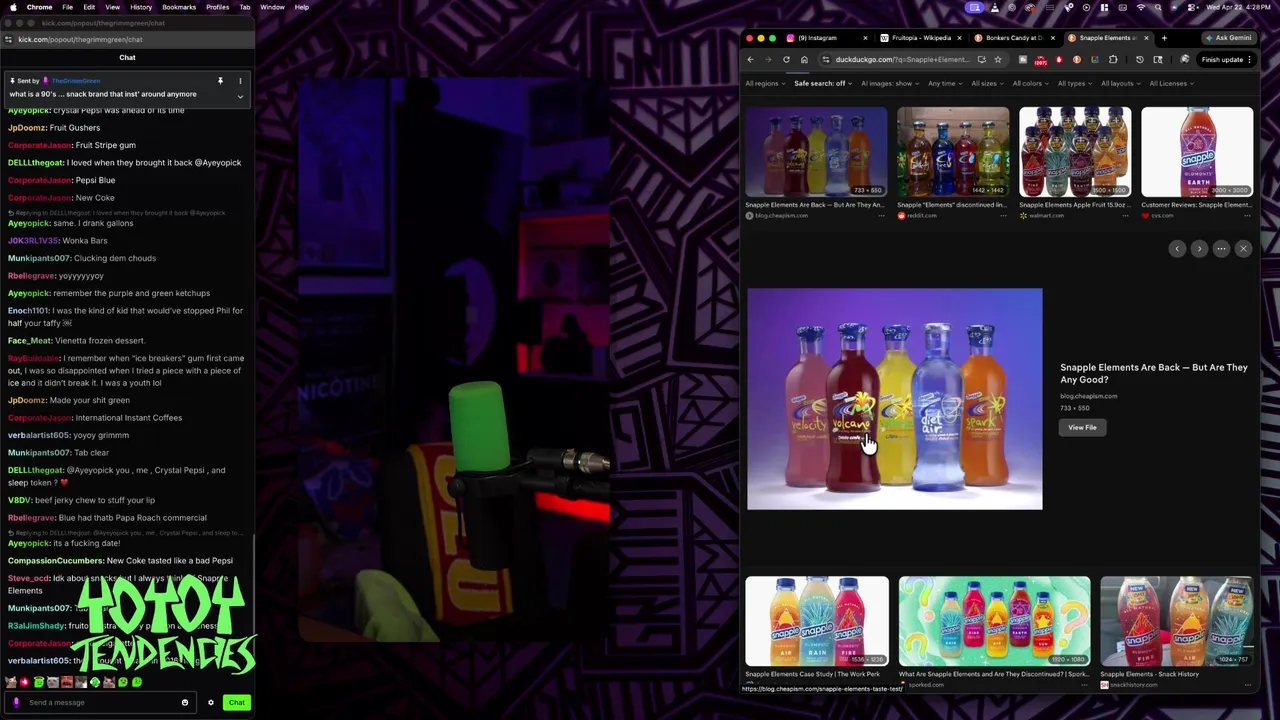Open the All colors filter
The width and height of the screenshot is (1280, 720).
tap(1031, 84)
